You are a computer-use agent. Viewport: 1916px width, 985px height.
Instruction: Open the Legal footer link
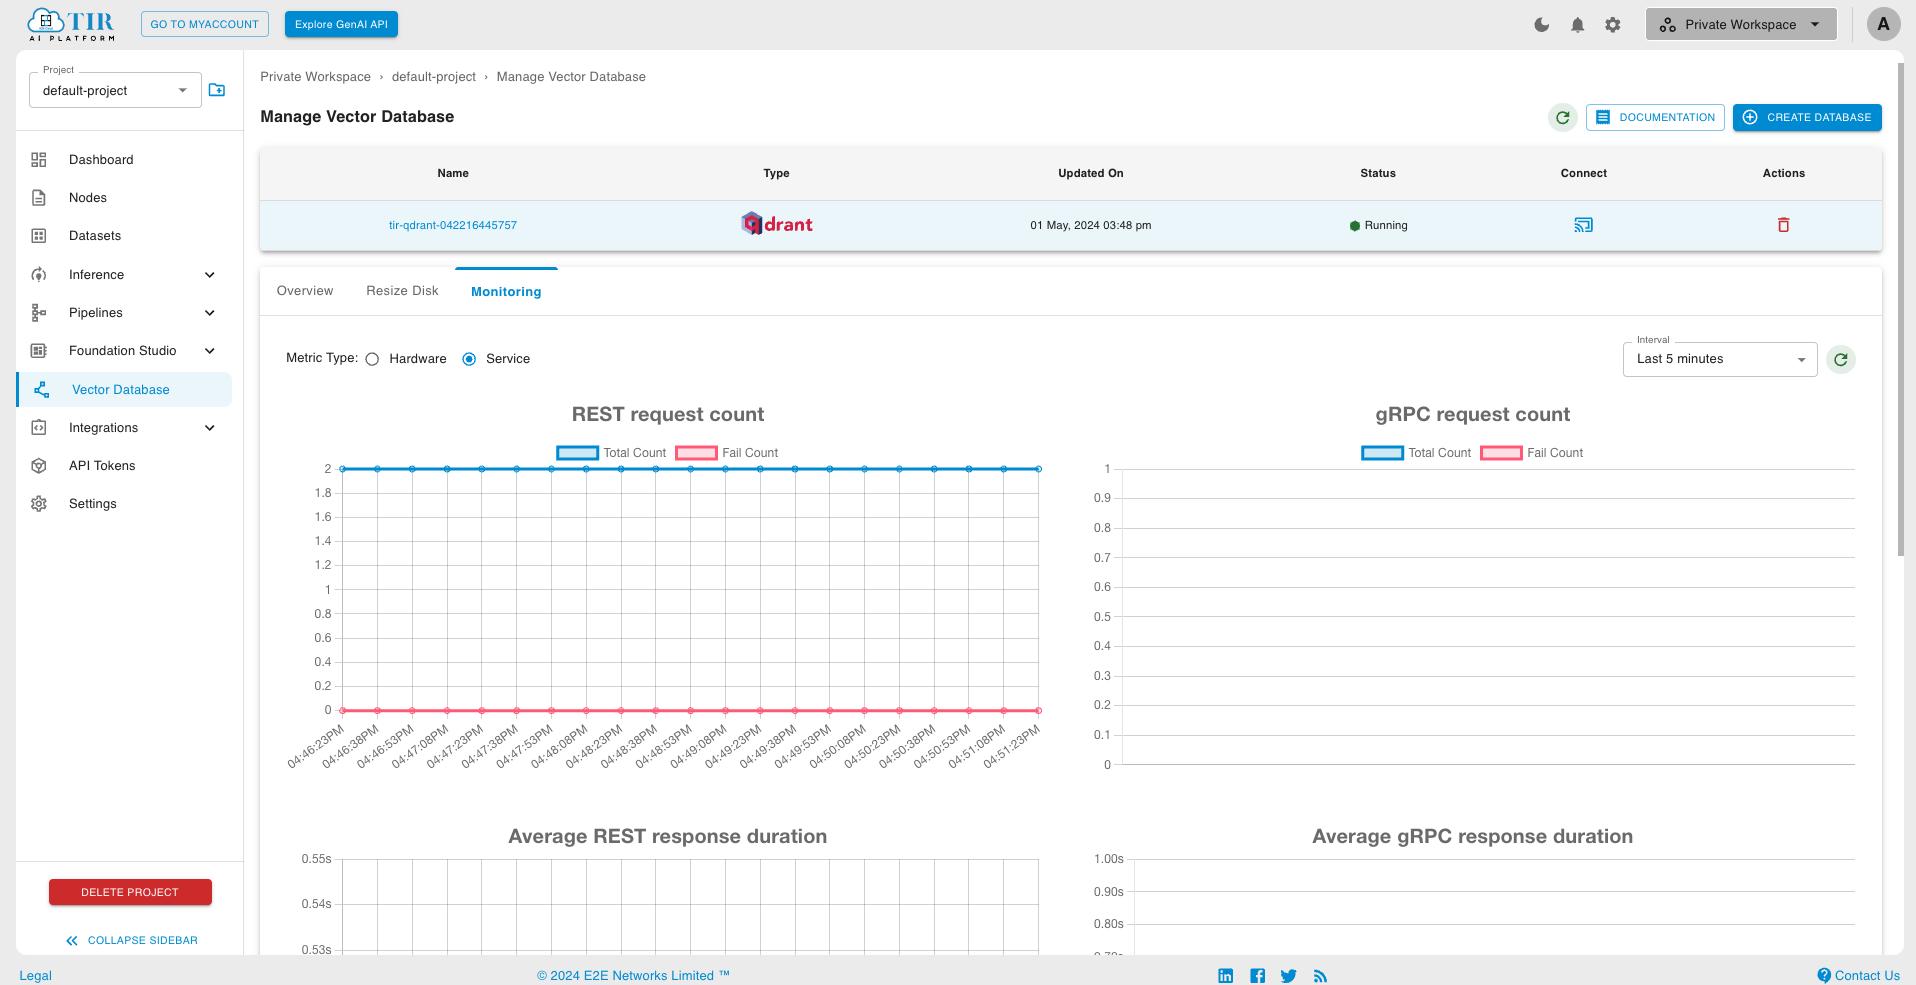35,976
